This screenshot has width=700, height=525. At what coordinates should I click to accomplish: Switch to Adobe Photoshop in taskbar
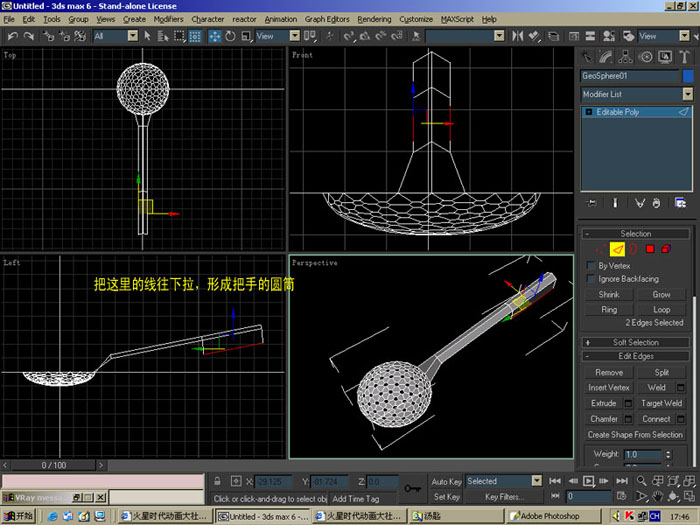click(x=552, y=516)
